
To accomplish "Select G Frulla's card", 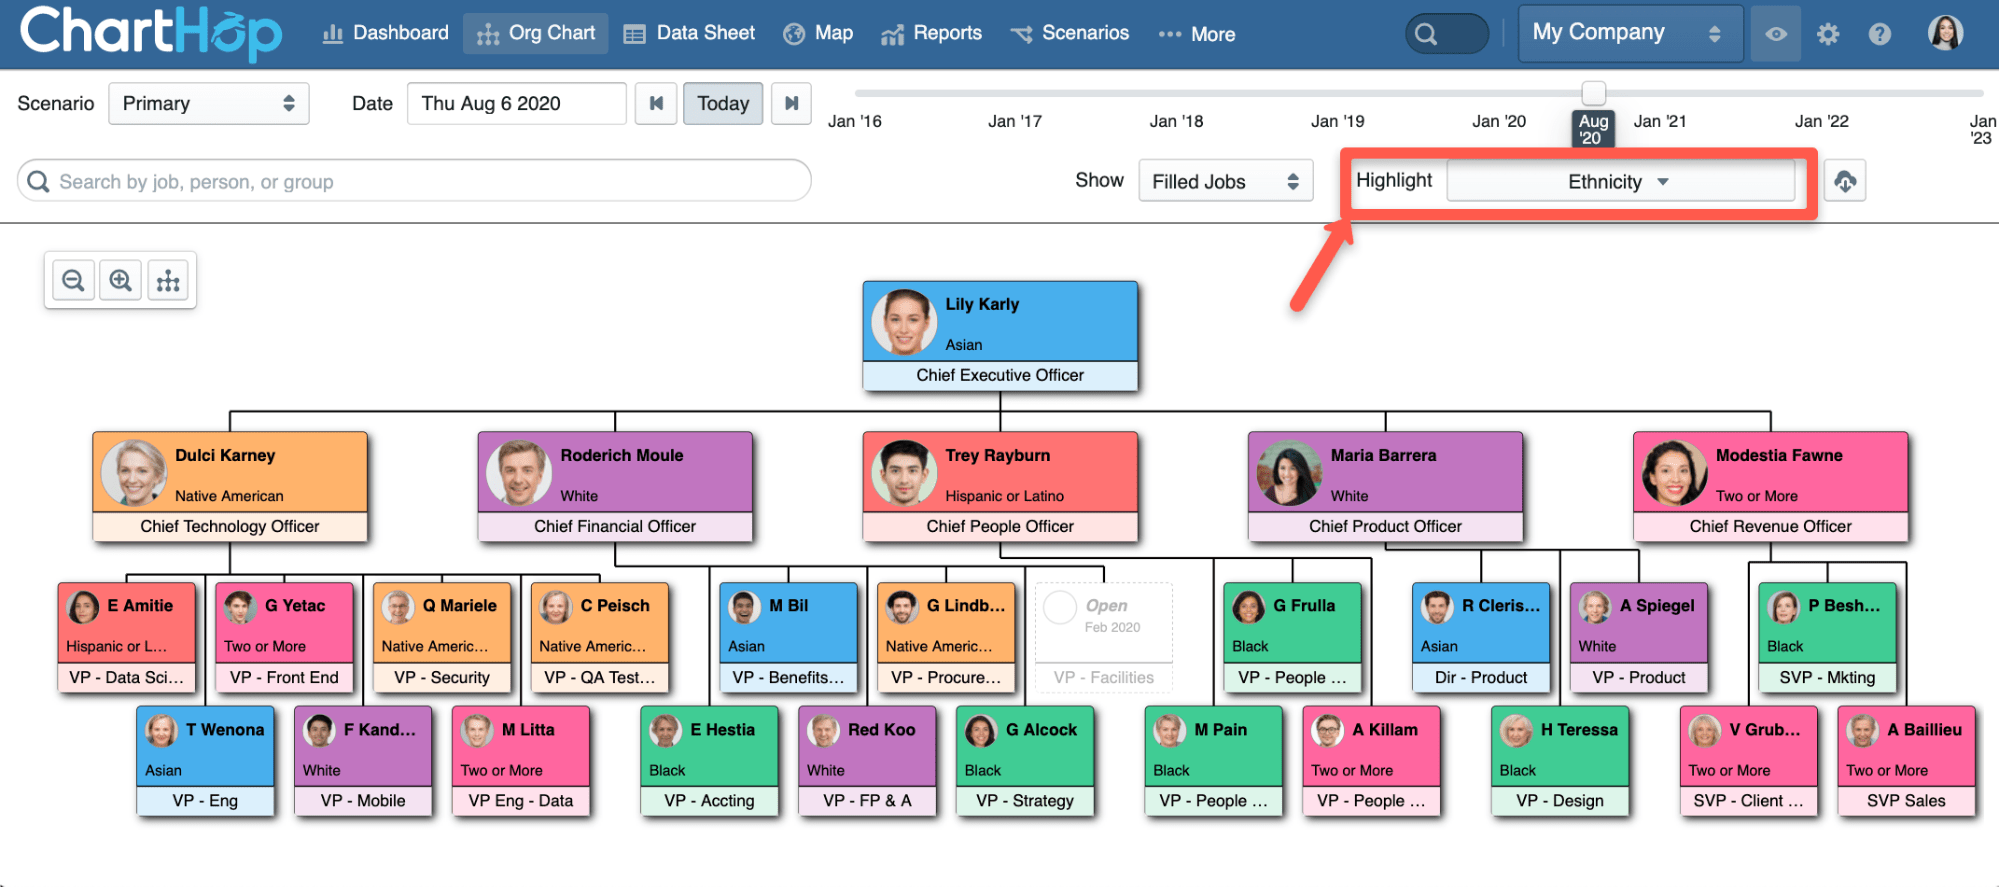I will tap(1293, 637).
